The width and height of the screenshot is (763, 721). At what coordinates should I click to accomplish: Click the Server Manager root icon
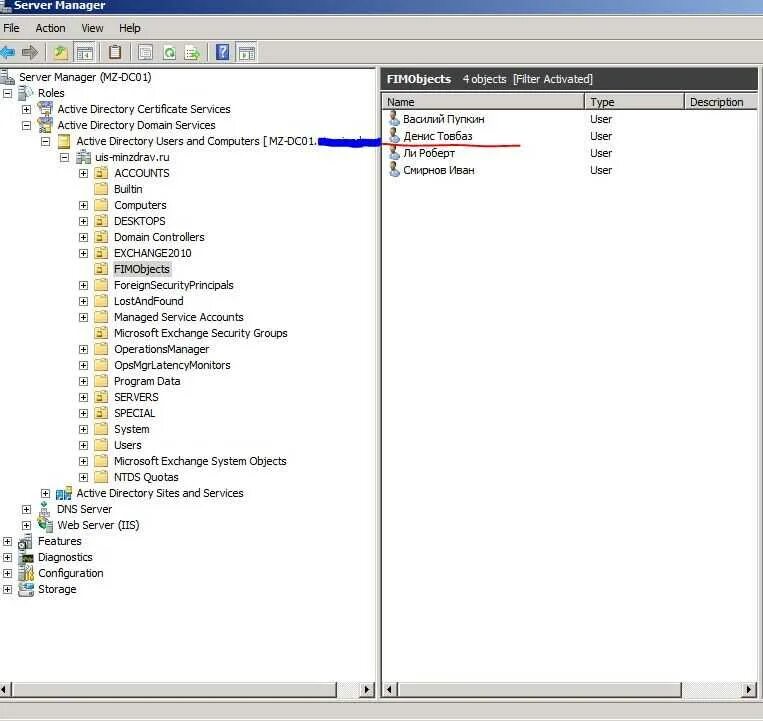coord(7,77)
